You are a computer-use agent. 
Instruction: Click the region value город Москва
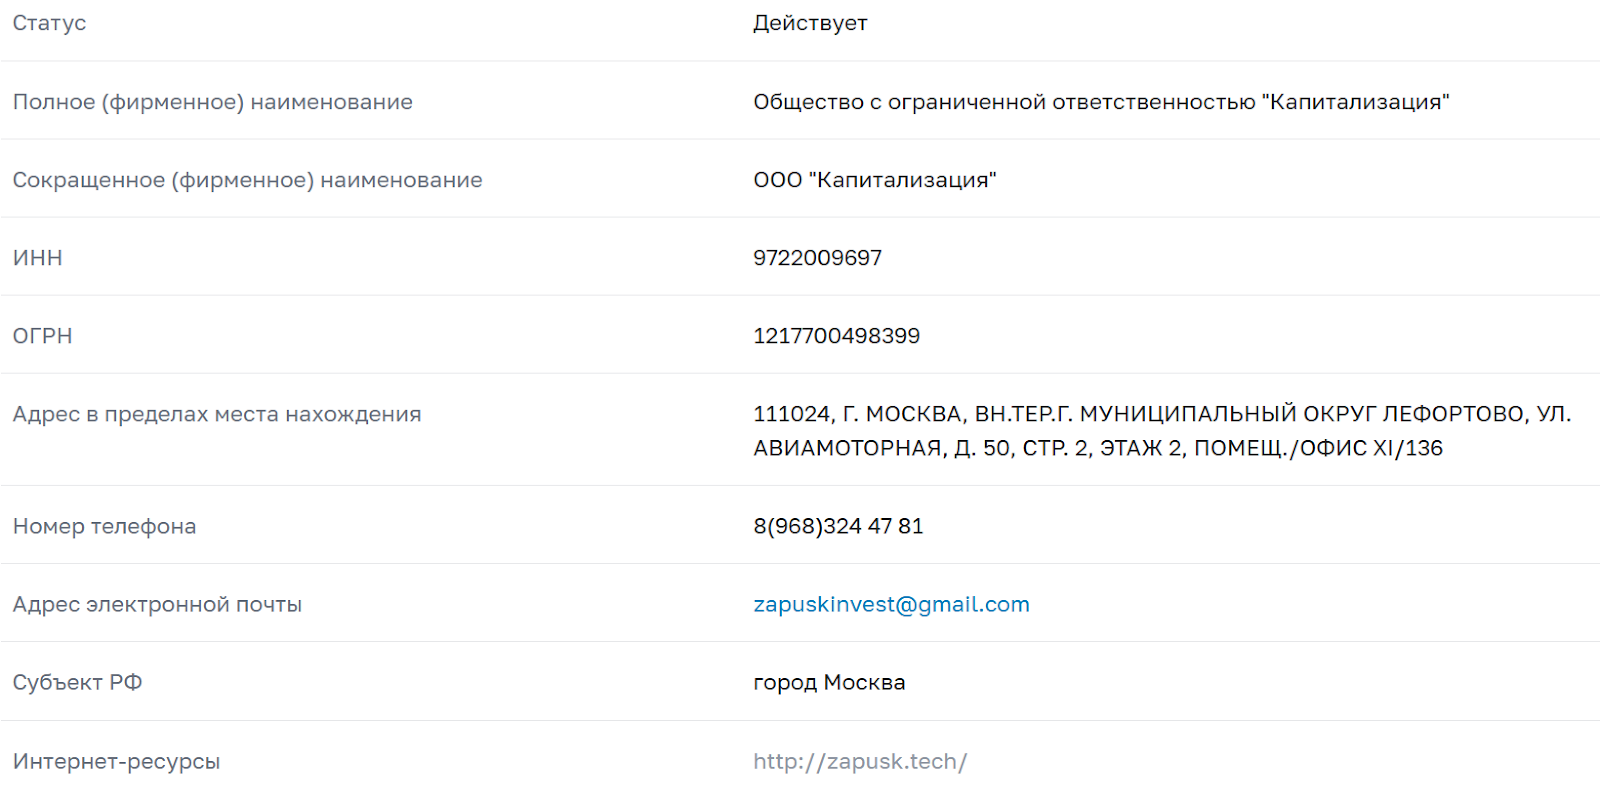click(x=829, y=682)
